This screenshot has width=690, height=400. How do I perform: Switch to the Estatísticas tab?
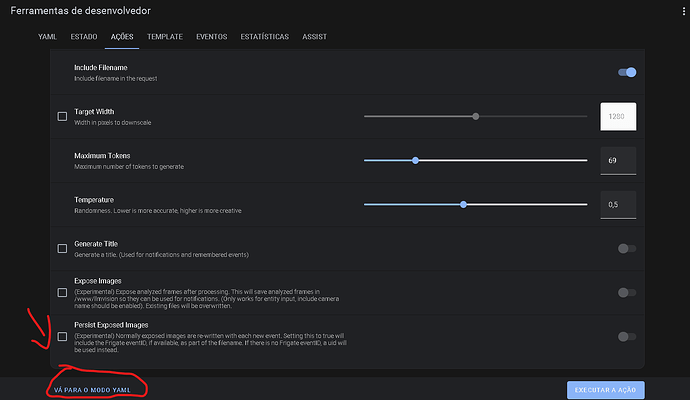[265, 37]
